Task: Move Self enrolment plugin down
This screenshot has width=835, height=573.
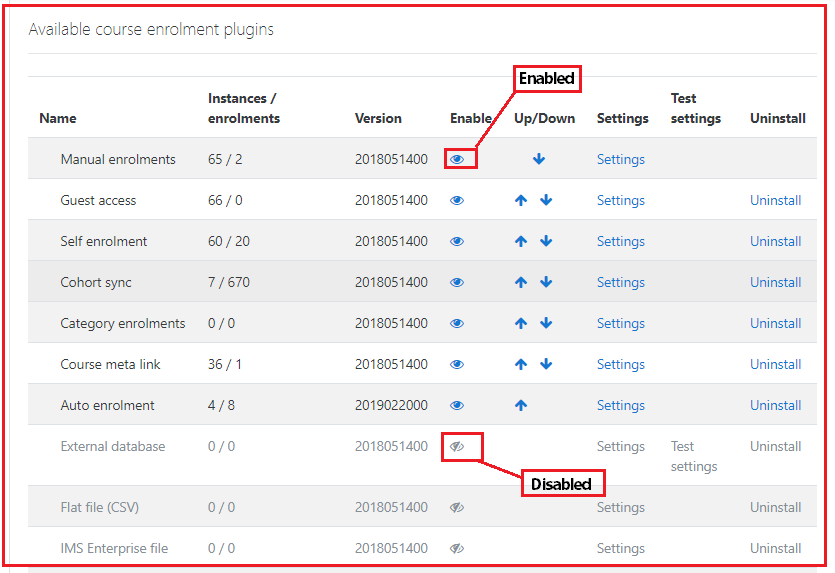Action: click(x=546, y=241)
